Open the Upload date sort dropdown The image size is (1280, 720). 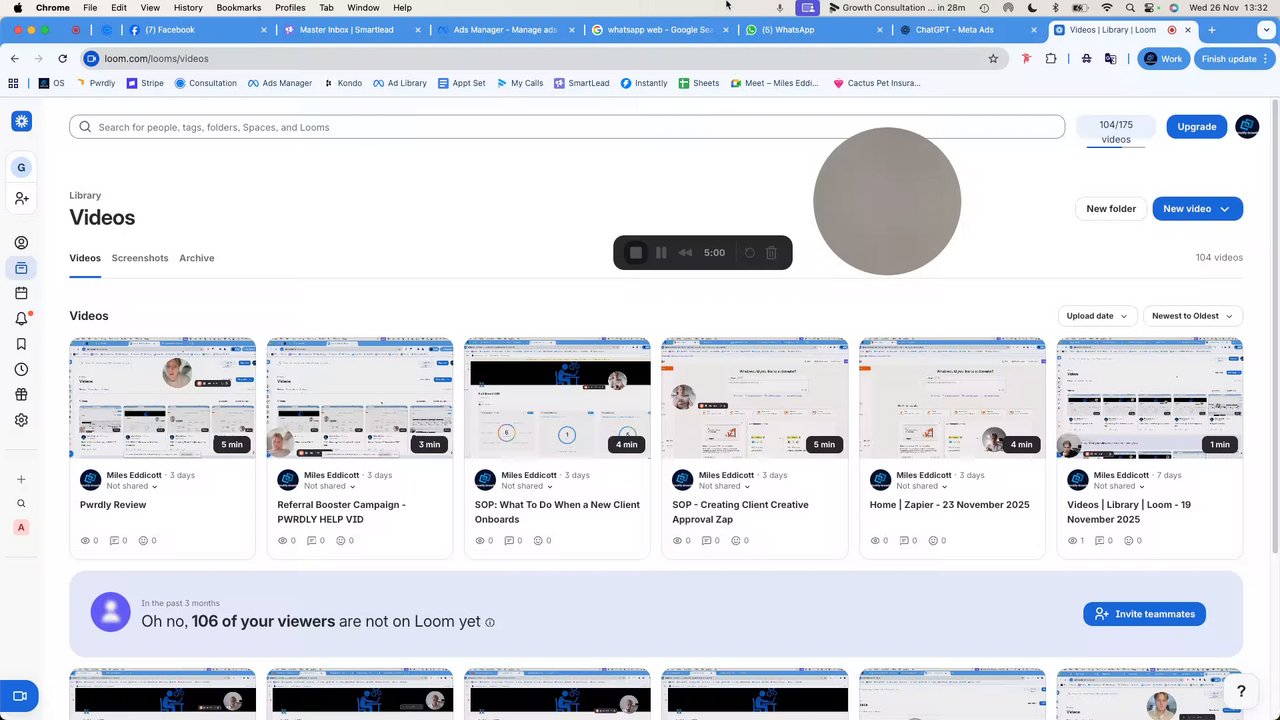tap(1097, 316)
